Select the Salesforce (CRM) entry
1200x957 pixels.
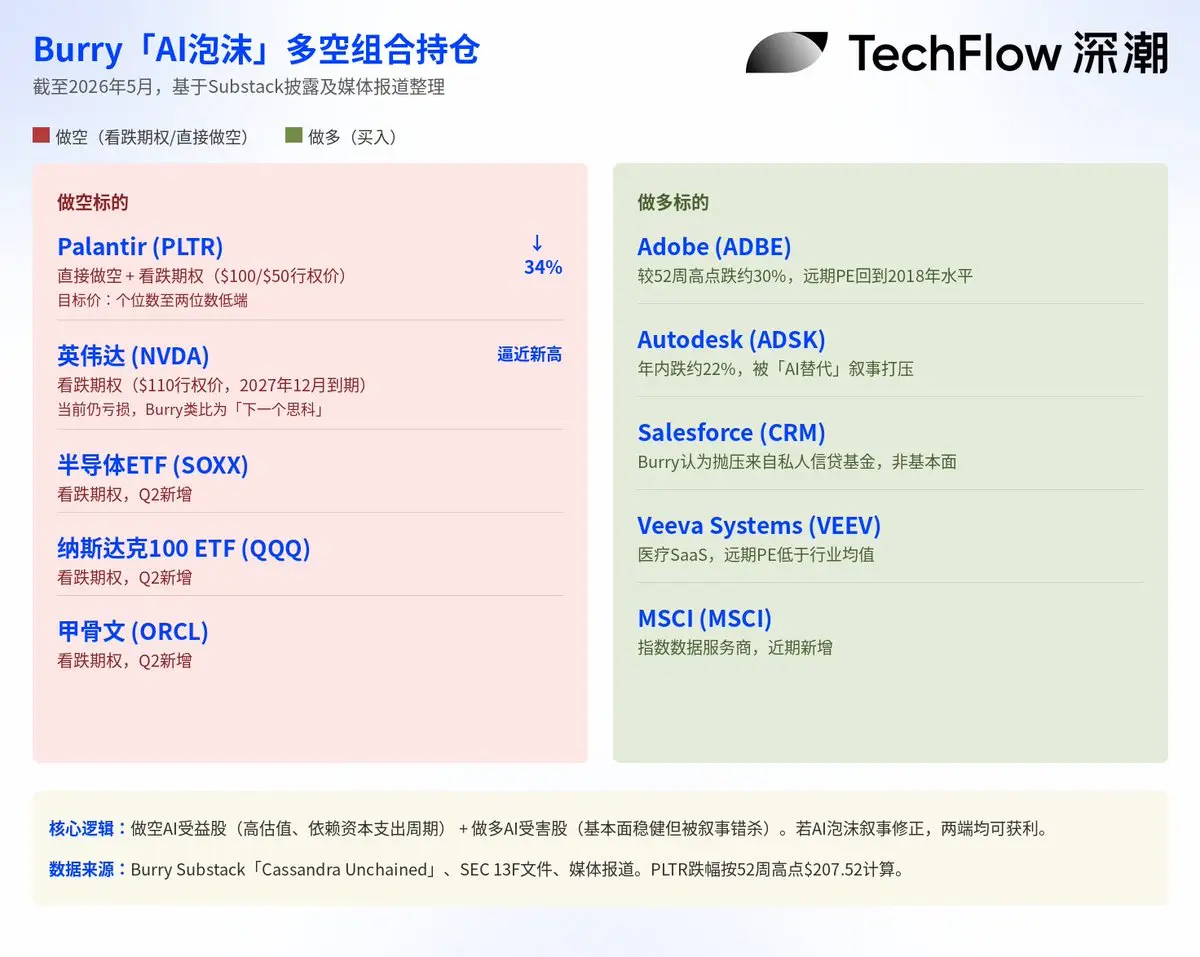[732, 432]
